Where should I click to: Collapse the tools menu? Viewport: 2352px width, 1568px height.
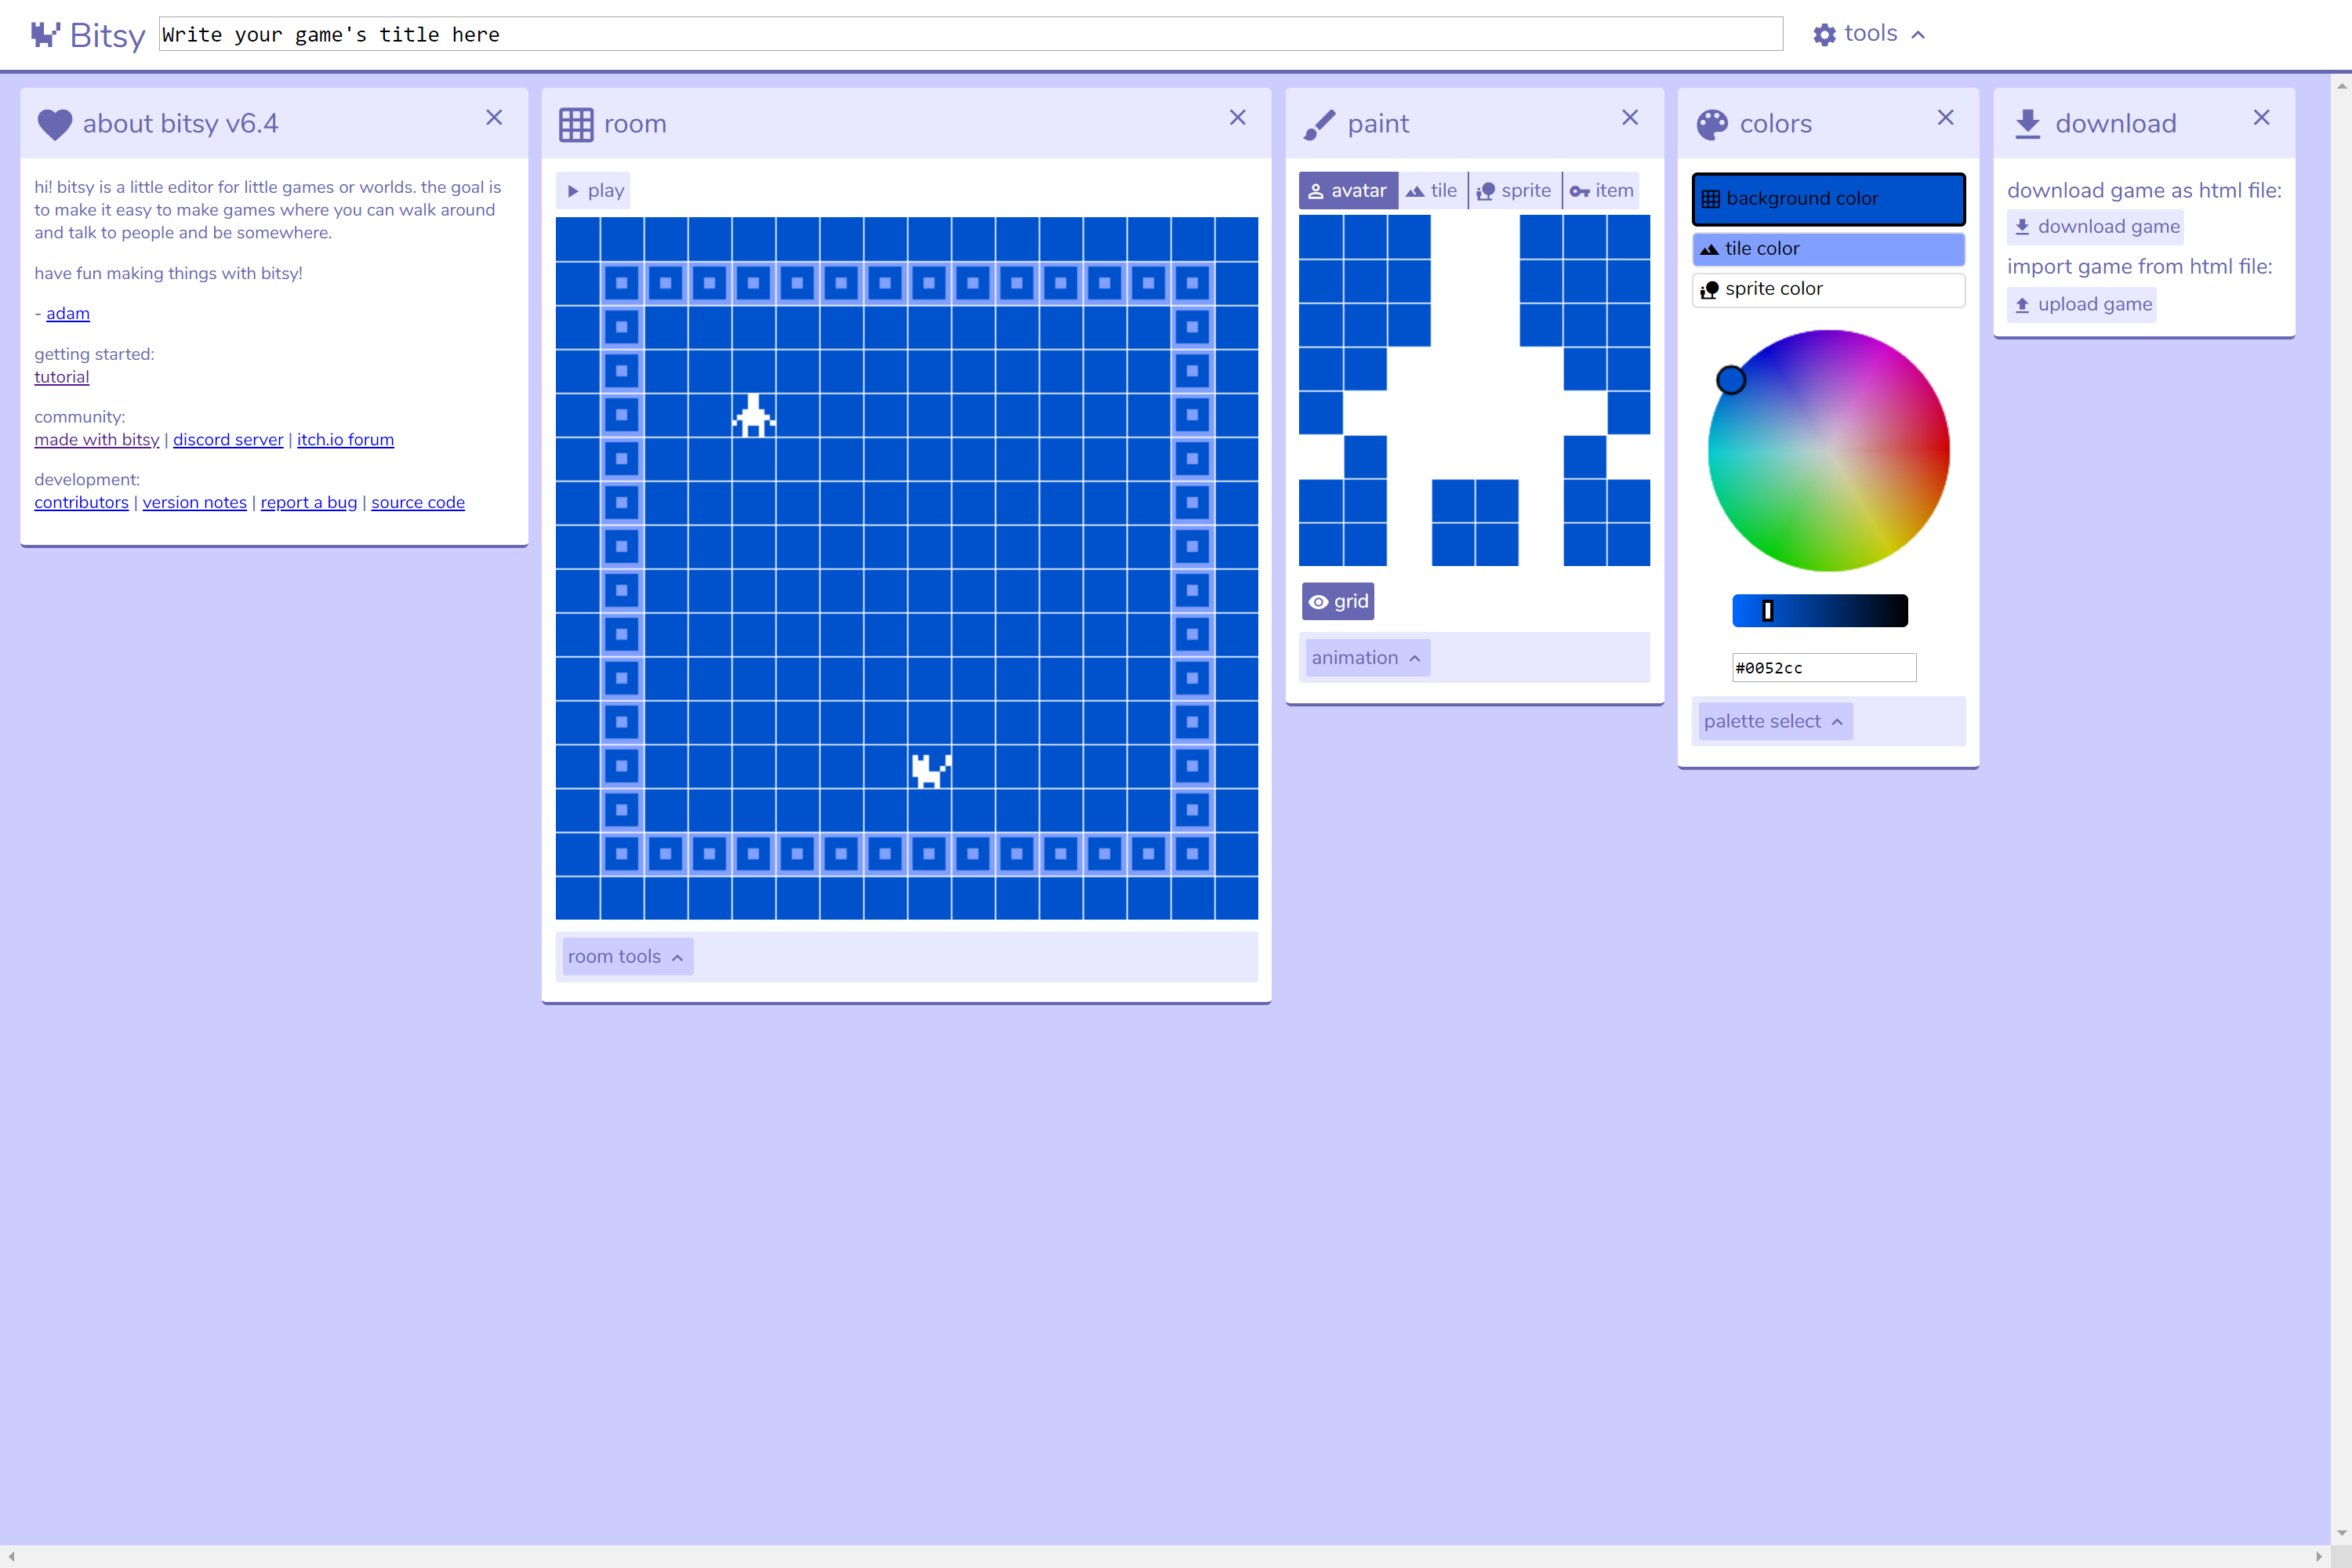pyautogui.click(x=1868, y=33)
